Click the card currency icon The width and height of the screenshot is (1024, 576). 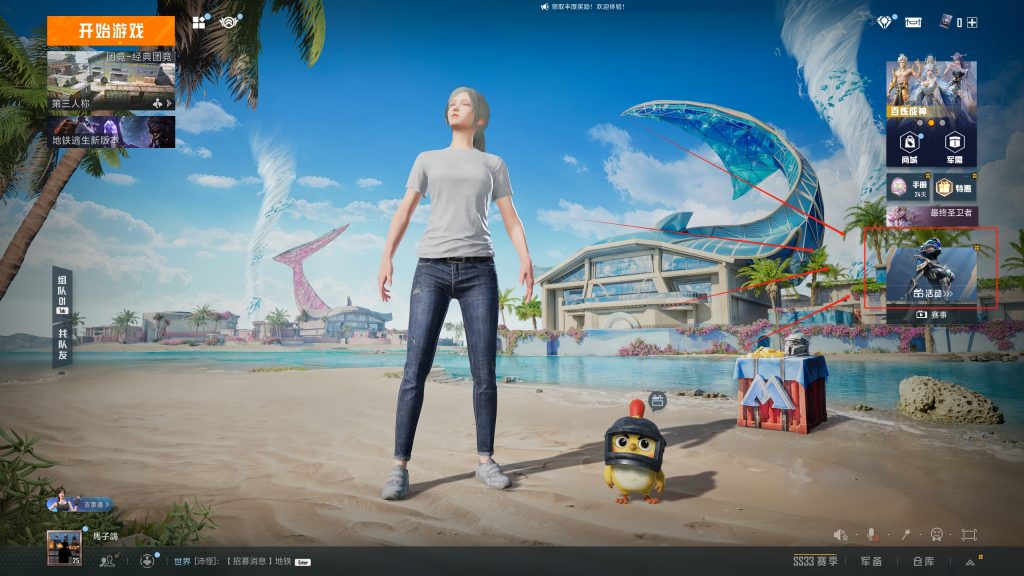point(945,22)
